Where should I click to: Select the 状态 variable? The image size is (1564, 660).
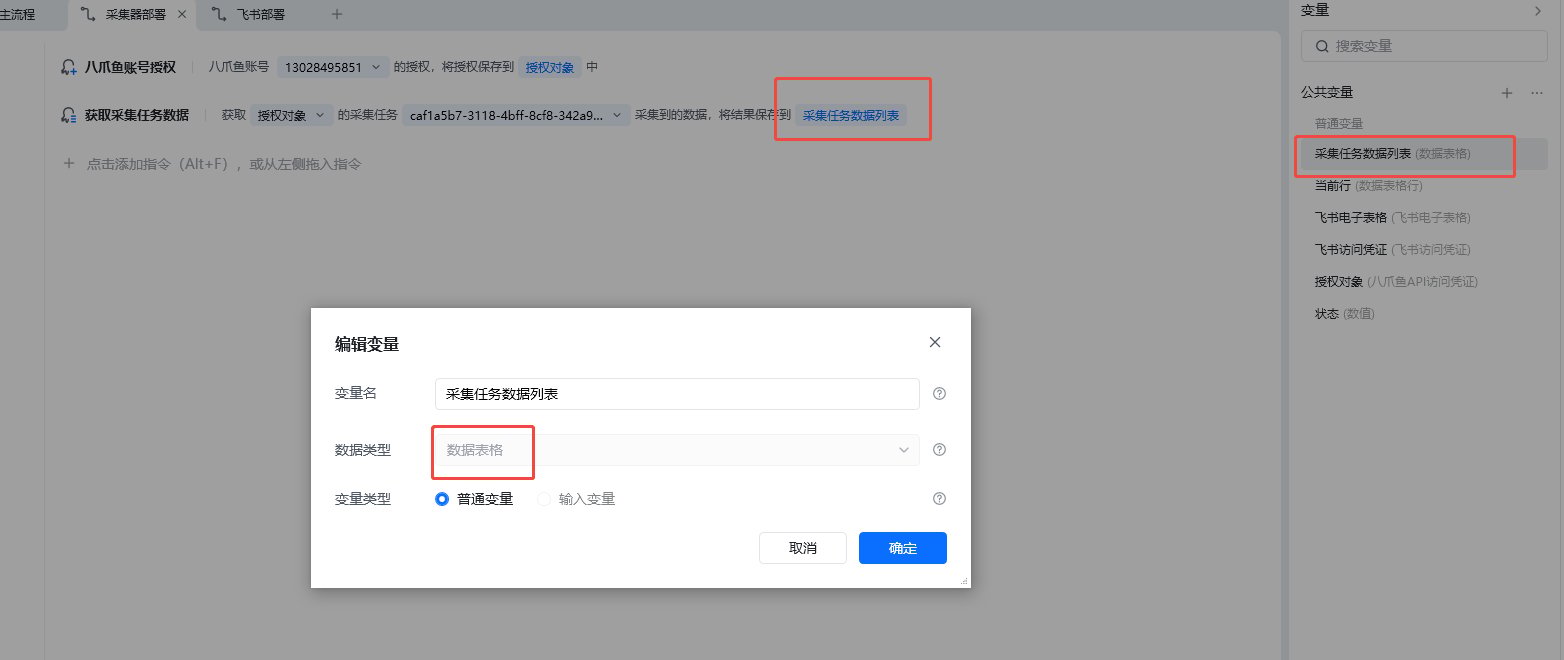[1422, 313]
